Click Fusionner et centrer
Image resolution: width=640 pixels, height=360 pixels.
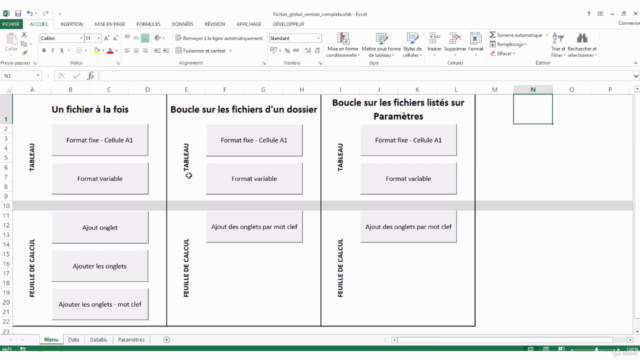coord(201,51)
